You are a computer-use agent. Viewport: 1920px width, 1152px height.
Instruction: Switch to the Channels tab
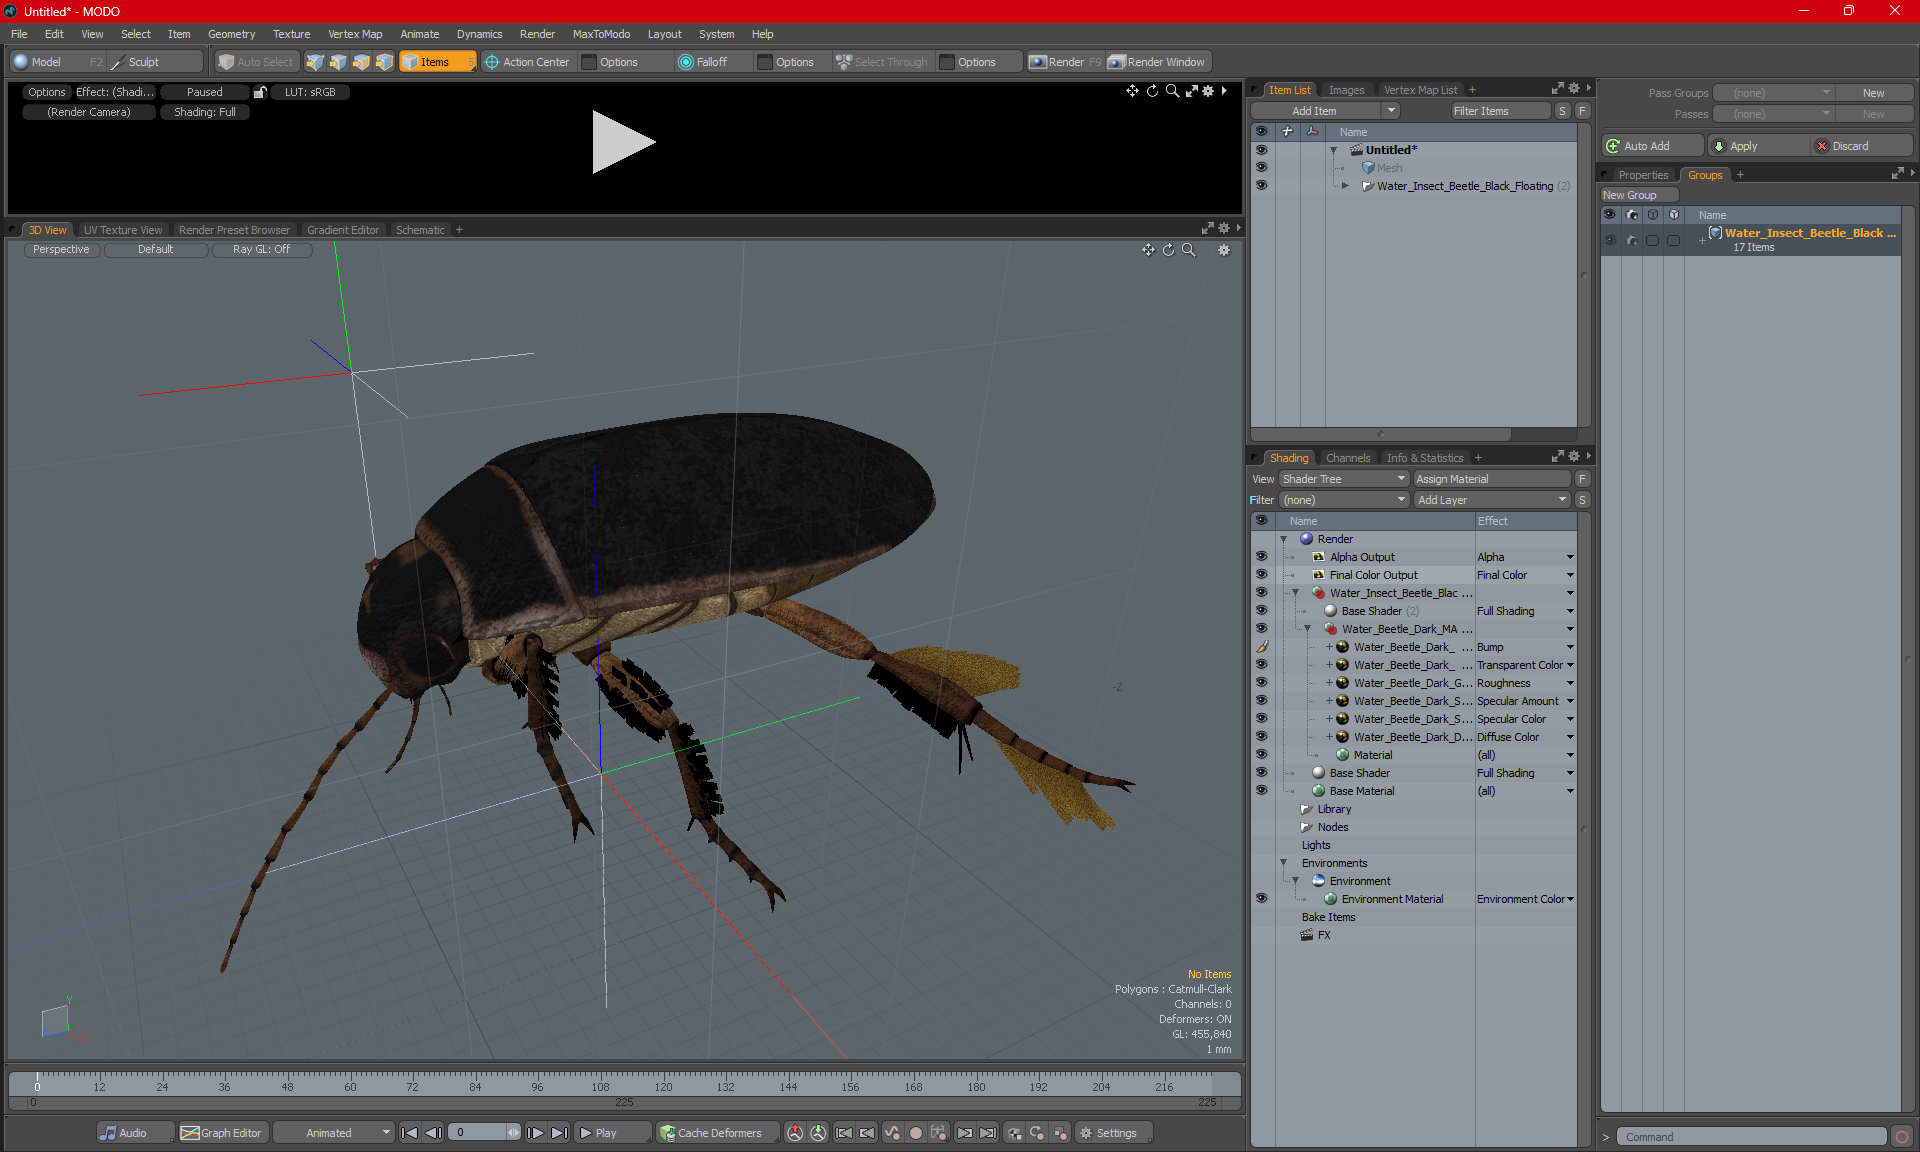[x=1347, y=458]
